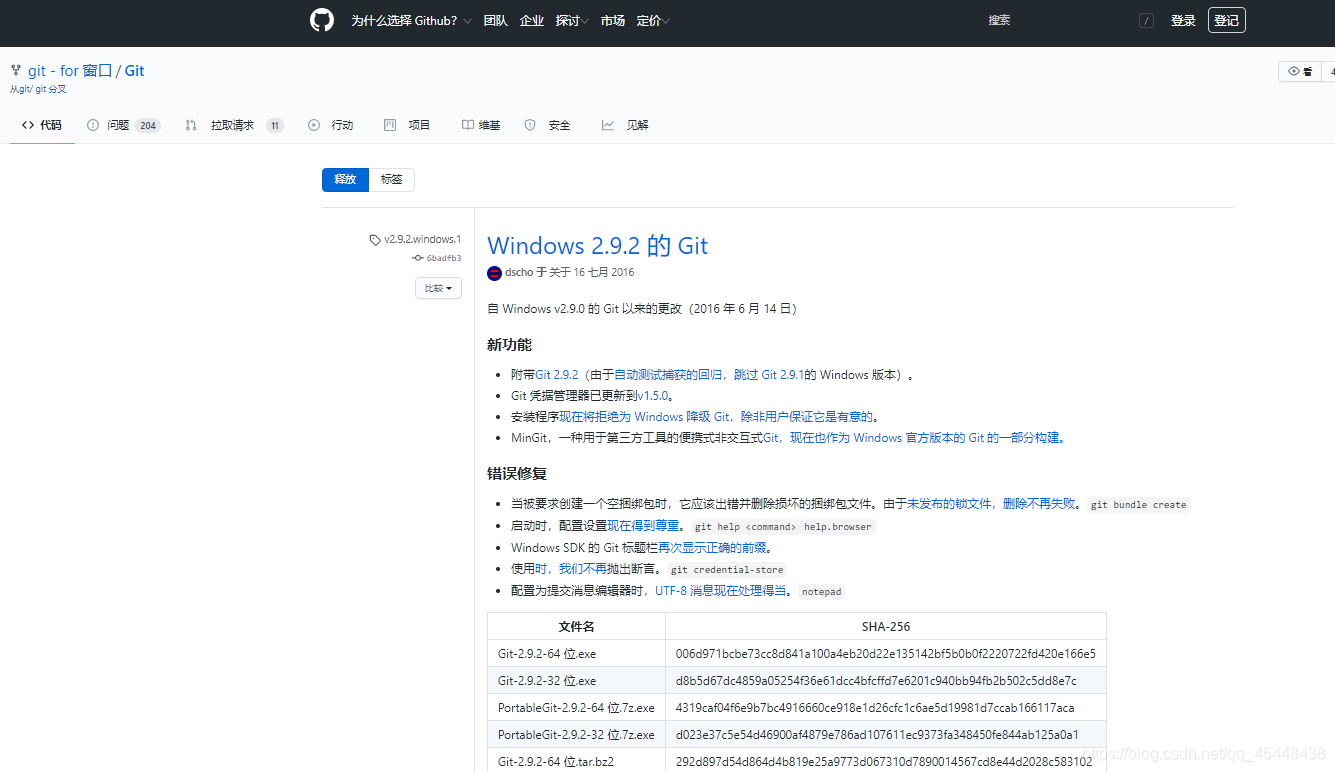Open 现在得到尊重 link
Viewport: 1335px width, 772px height.
[x=643, y=526]
